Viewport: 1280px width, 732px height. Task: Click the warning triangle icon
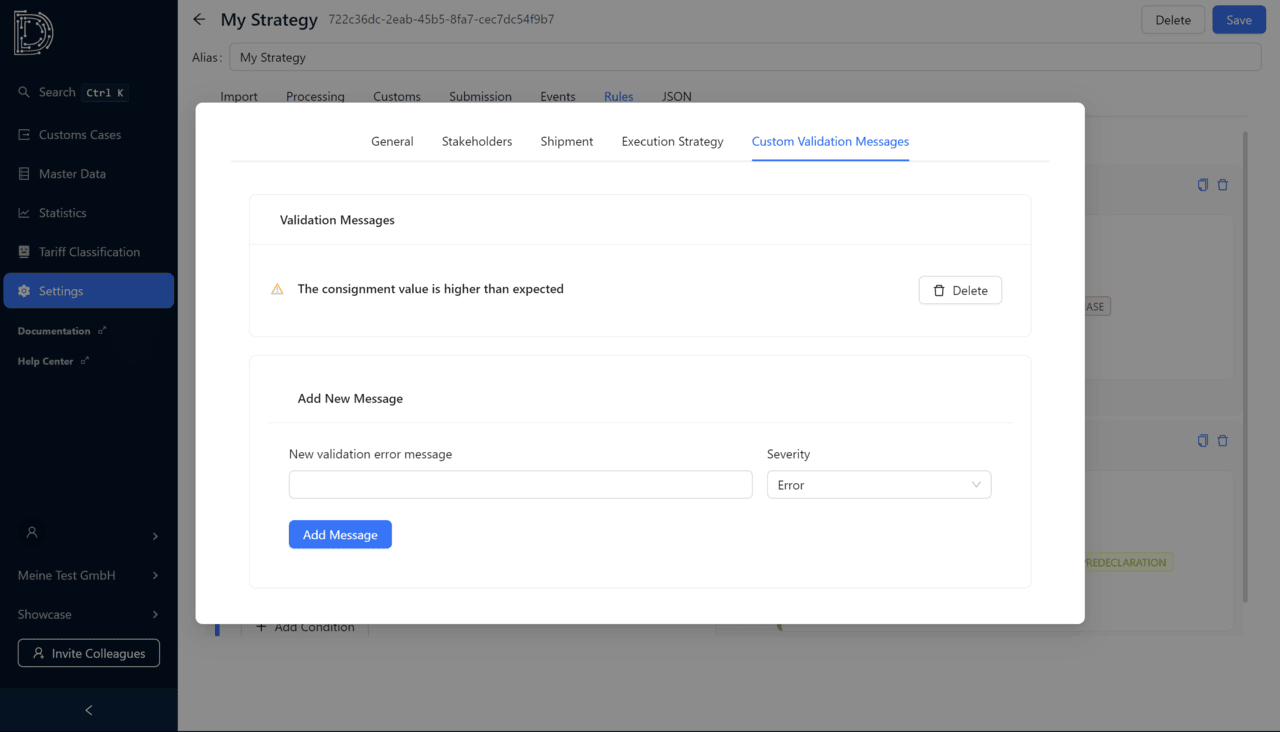[277, 289]
